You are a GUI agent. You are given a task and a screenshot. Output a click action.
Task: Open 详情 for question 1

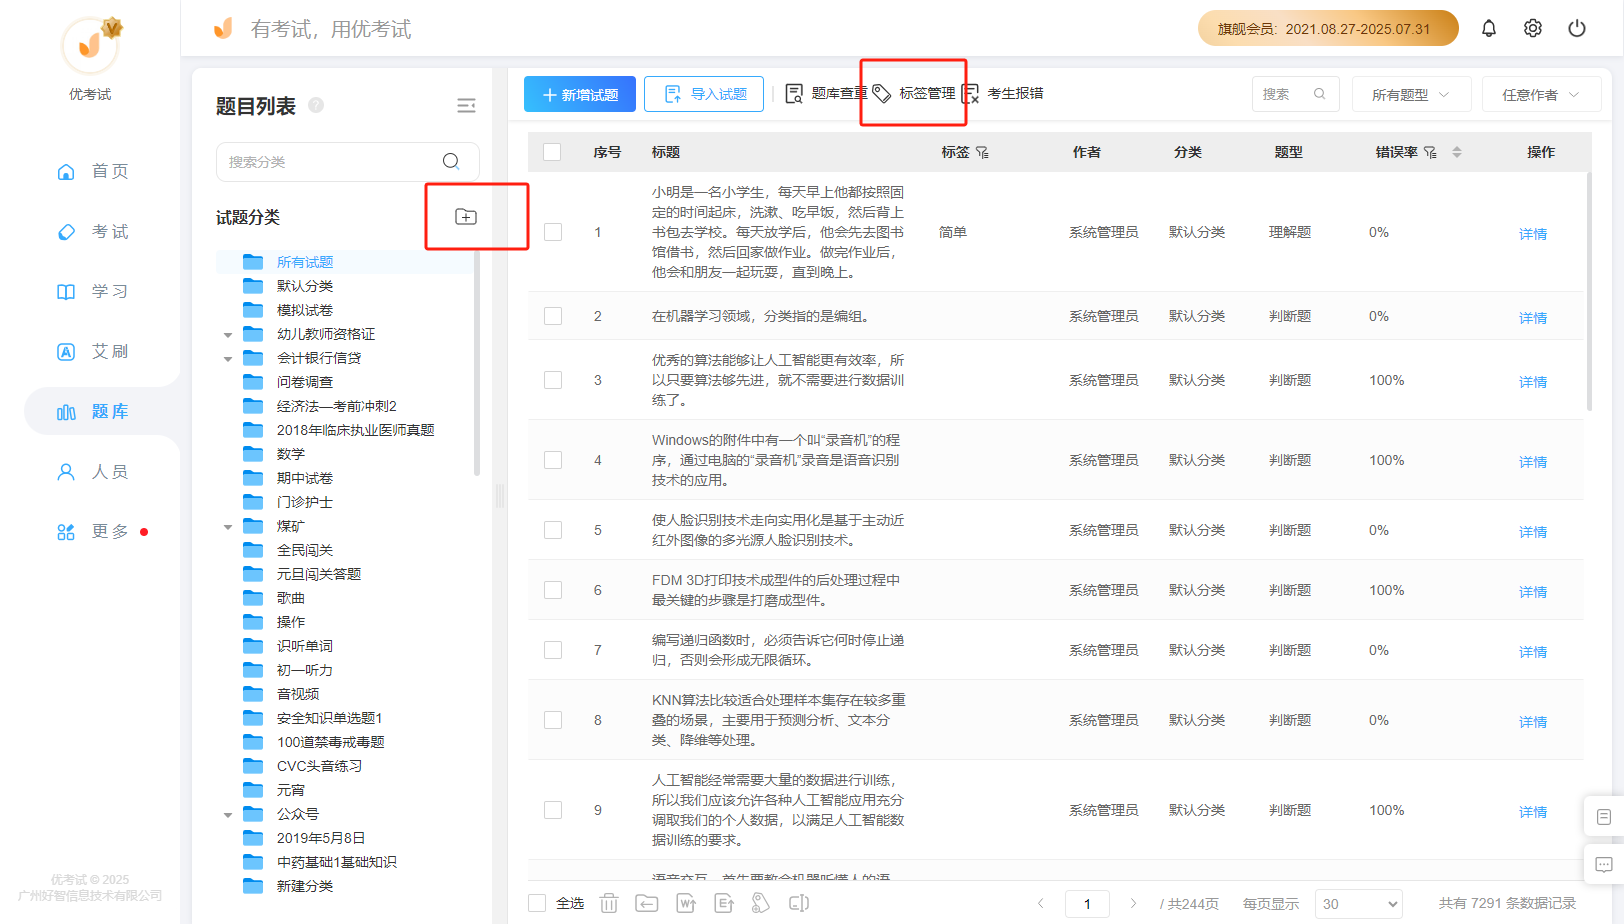click(1533, 234)
